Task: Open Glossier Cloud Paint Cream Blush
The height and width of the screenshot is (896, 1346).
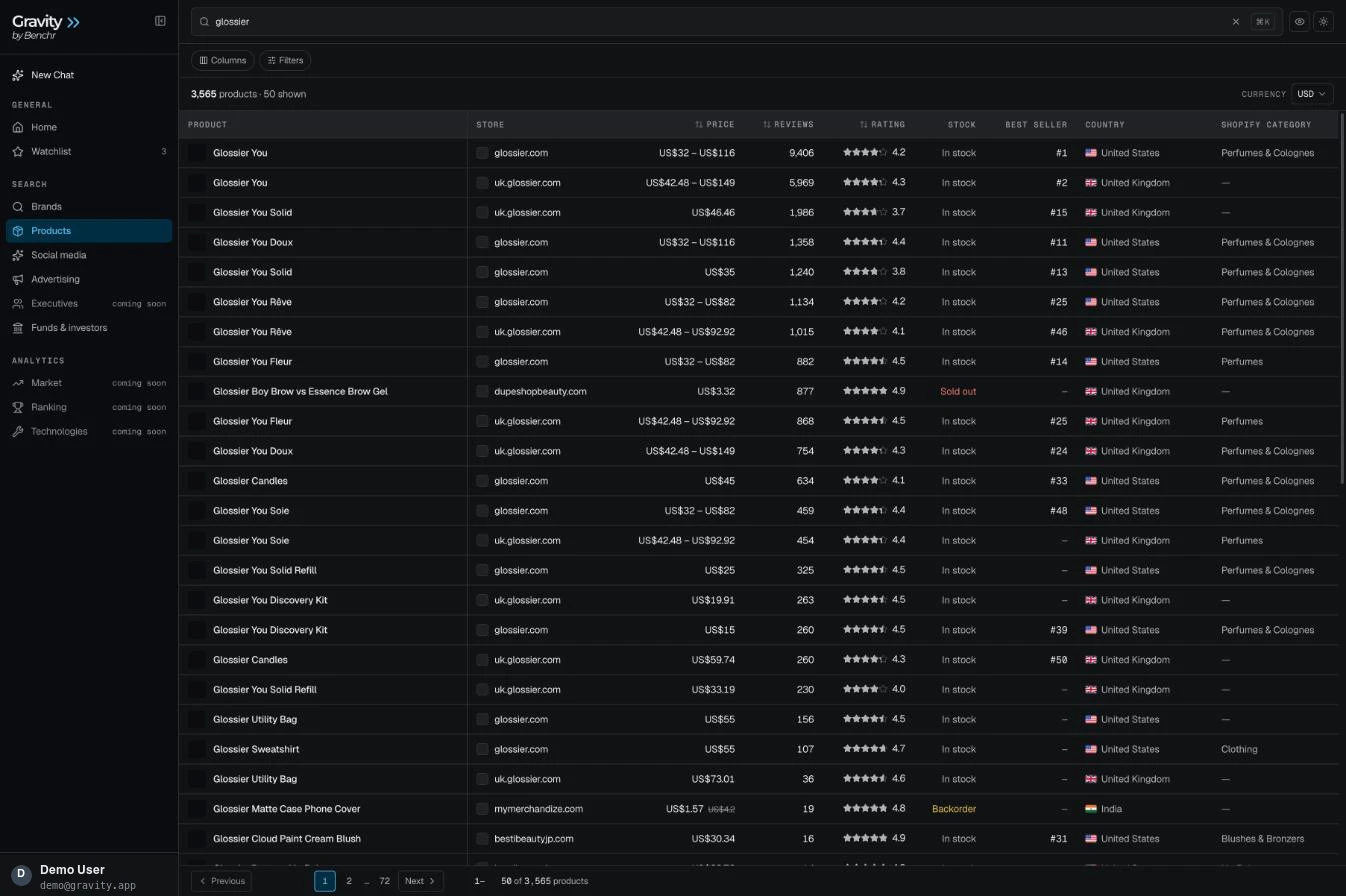Action: [287, 839]
